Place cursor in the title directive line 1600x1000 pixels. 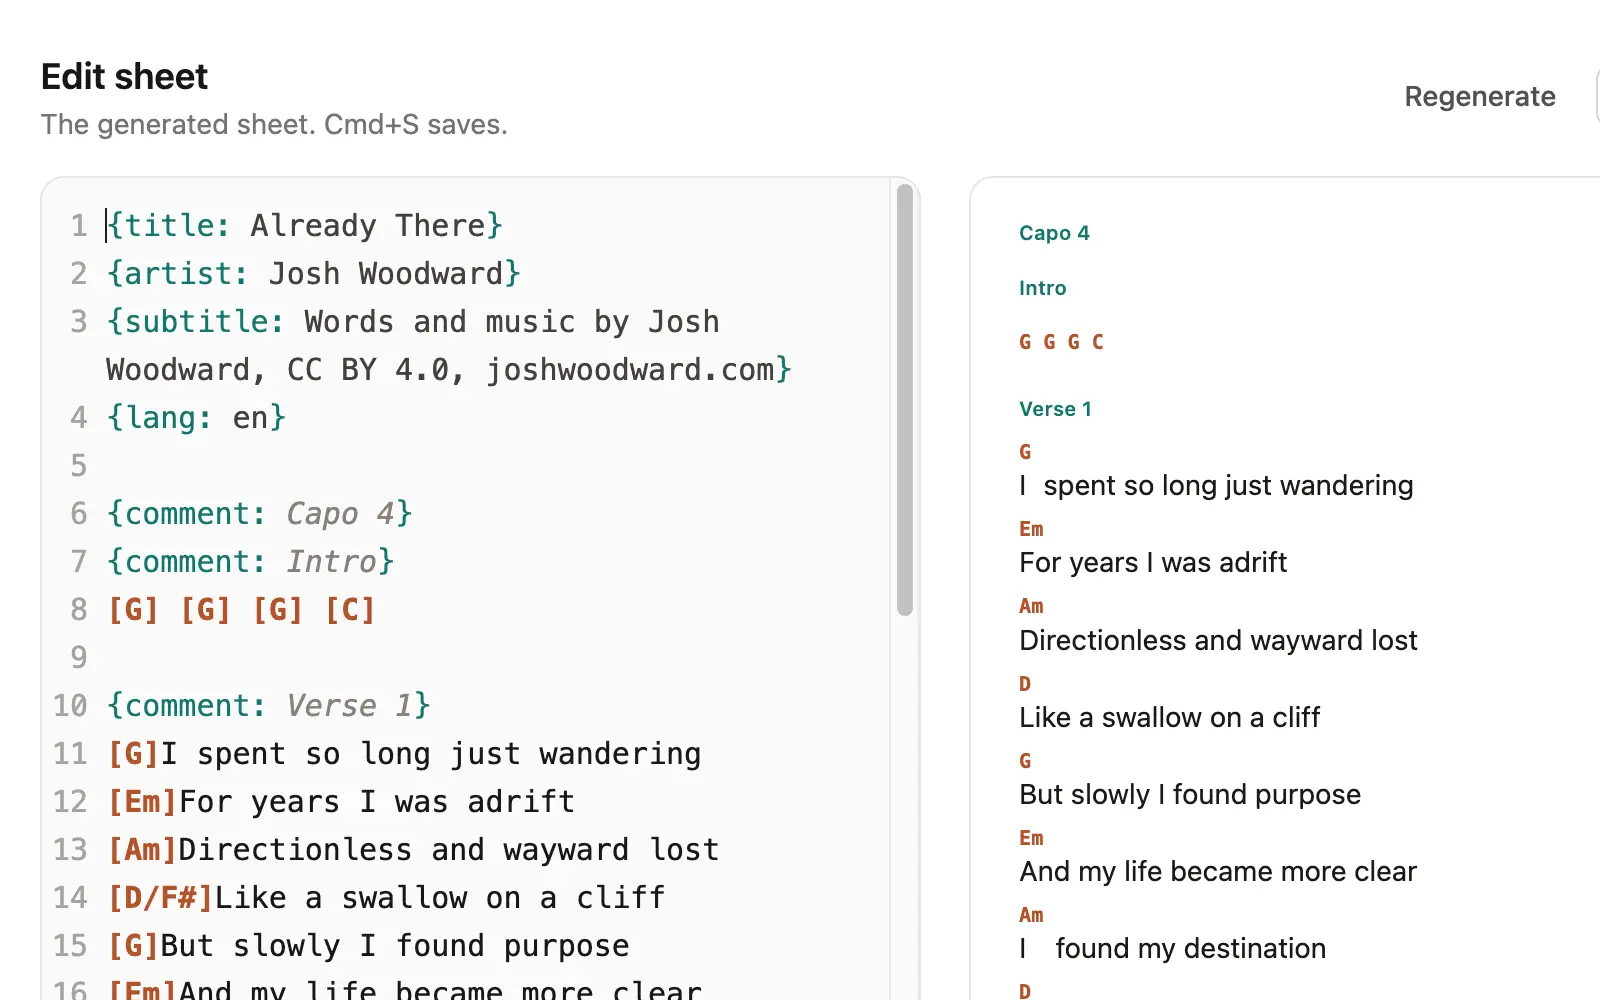click(x=304, y=226)
